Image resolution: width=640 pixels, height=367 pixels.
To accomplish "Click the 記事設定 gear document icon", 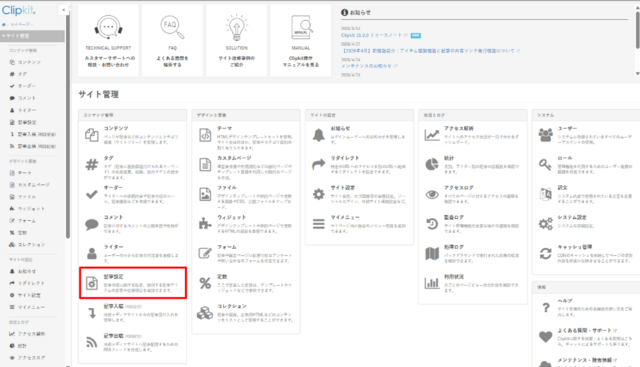I will tap(92, 283).
